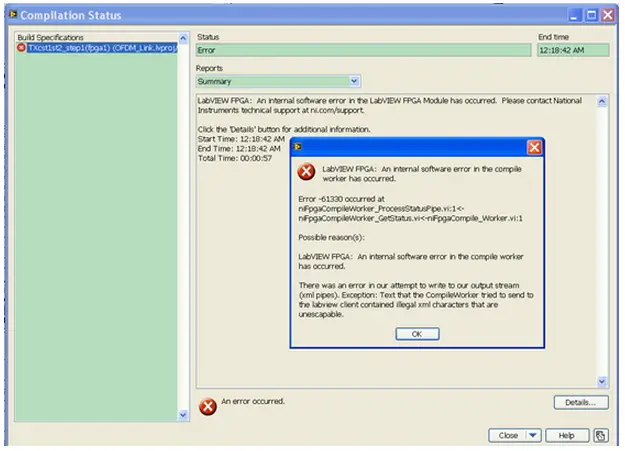This screenshot has height=451, width=625.
Task: Click the red error icon beside 'An error occurred.'
Action: click(x=208, y=407)
